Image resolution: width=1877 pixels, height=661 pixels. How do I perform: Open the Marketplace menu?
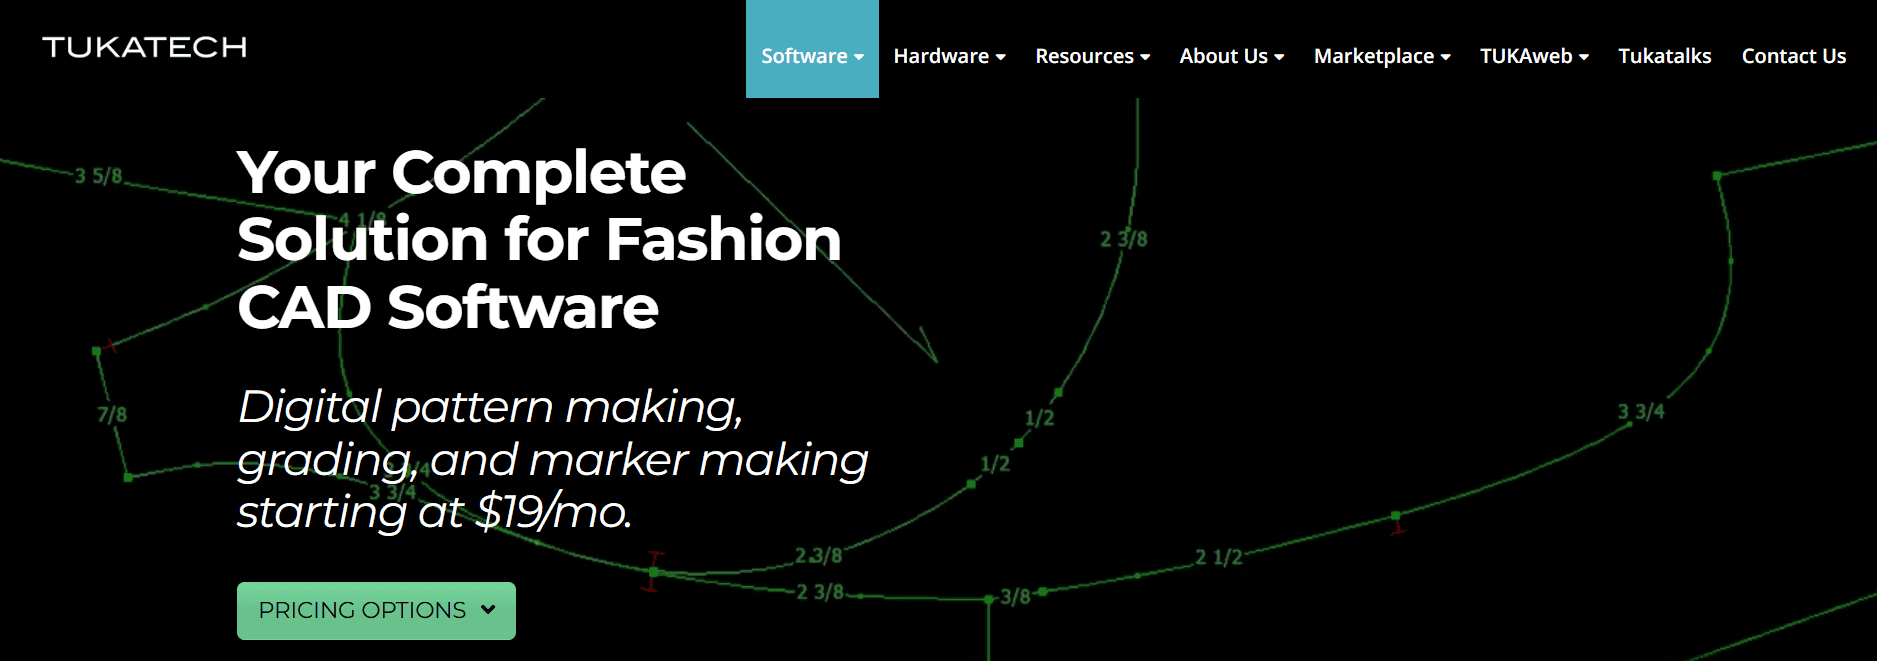click(x=1382, y=56)
